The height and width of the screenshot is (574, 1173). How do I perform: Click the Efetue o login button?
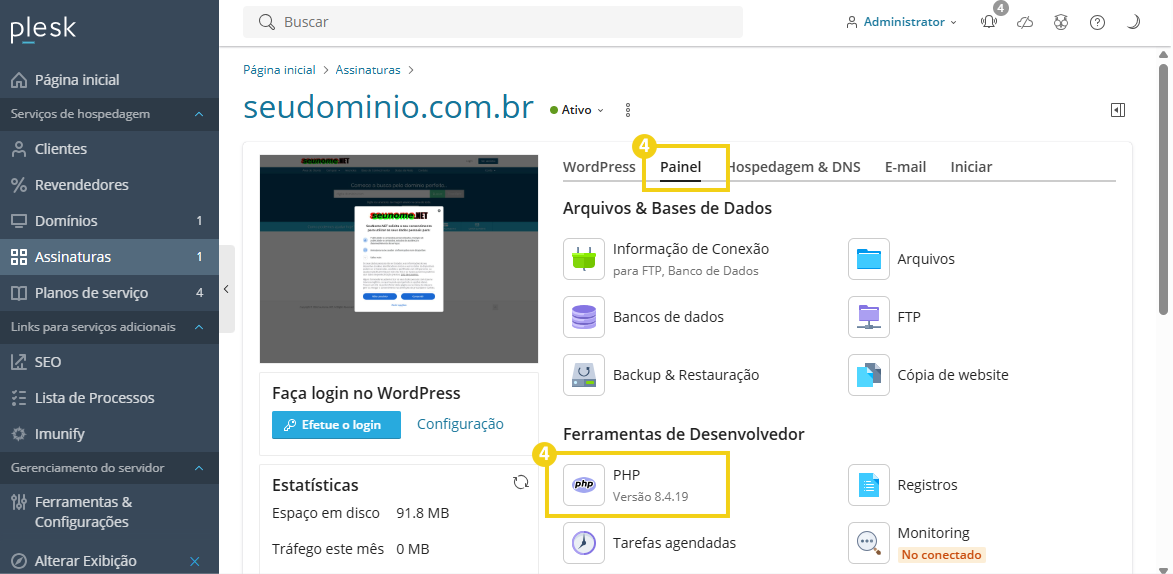coord(337,425)
